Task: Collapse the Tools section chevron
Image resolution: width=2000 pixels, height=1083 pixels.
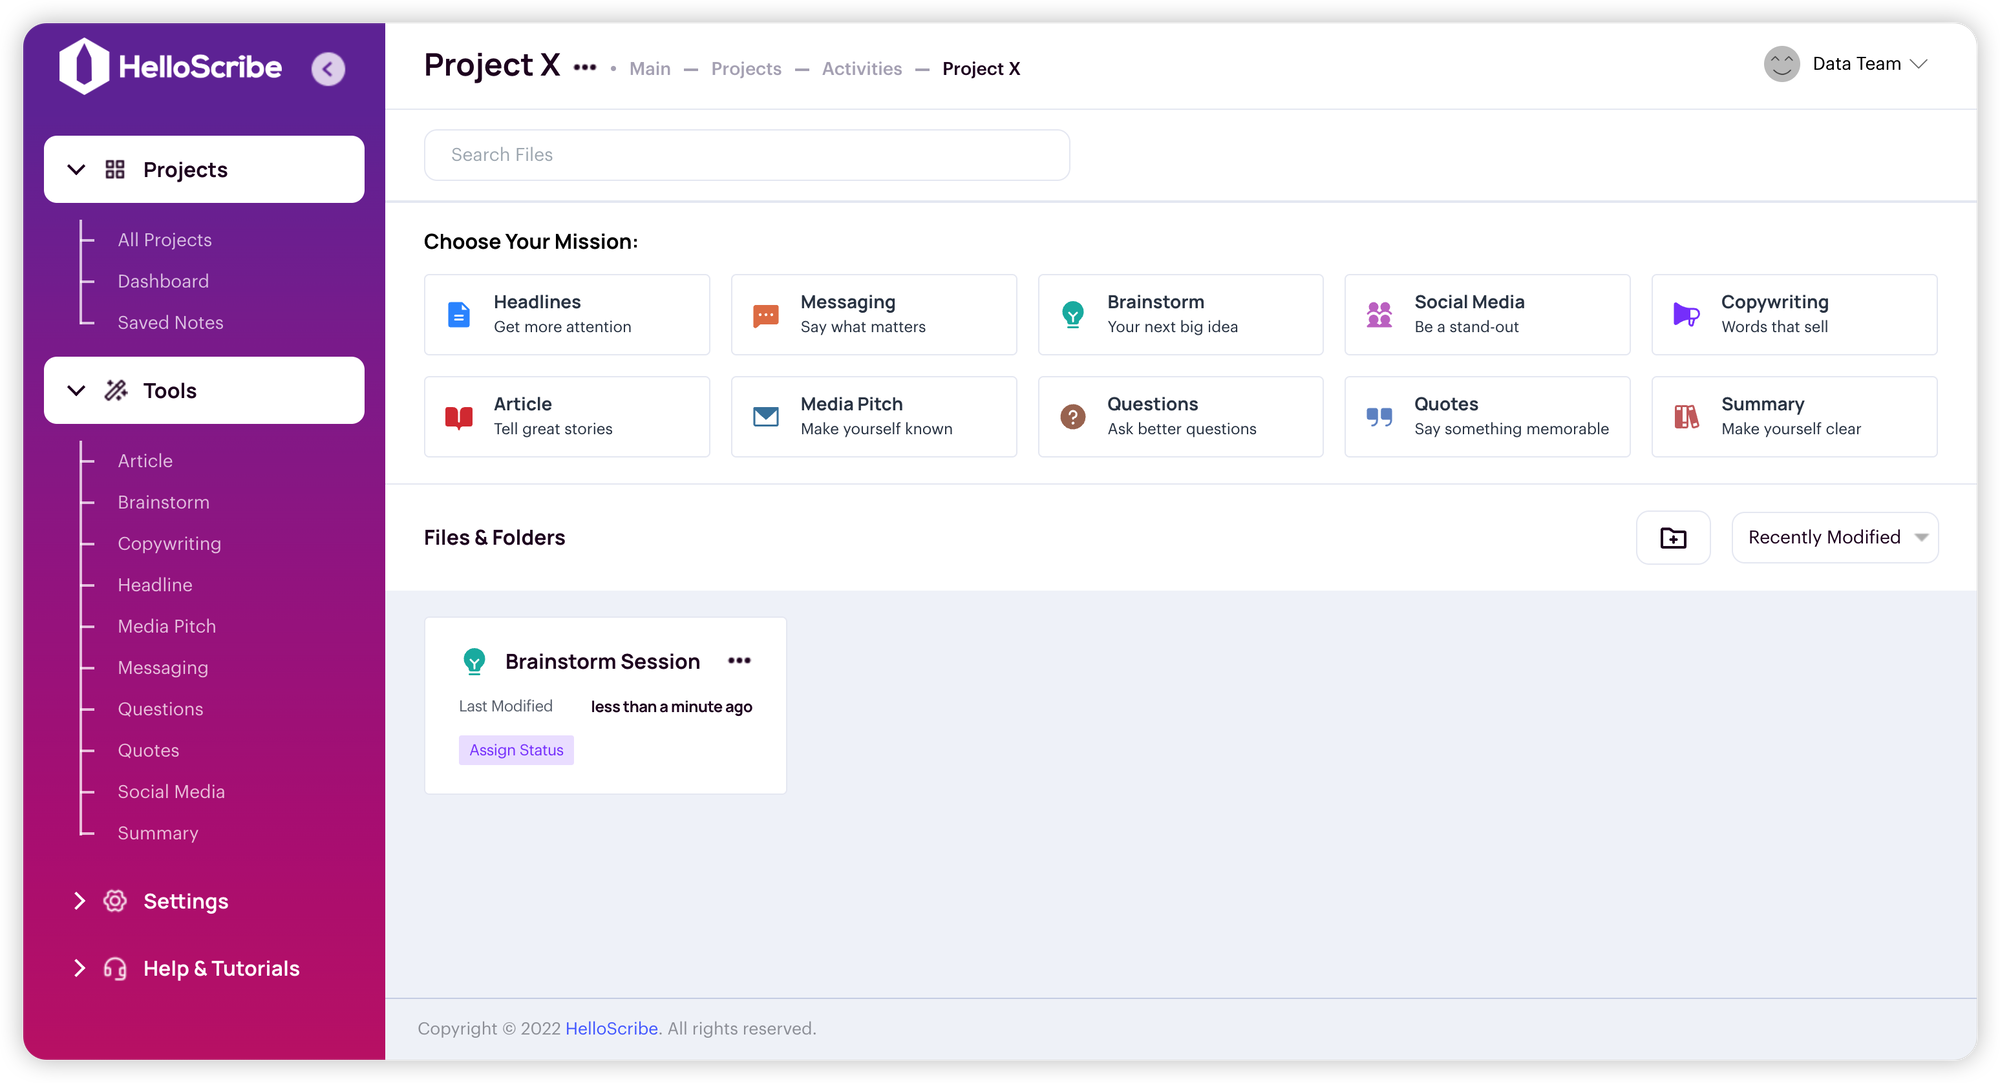Action: click(x=76, y=390)
